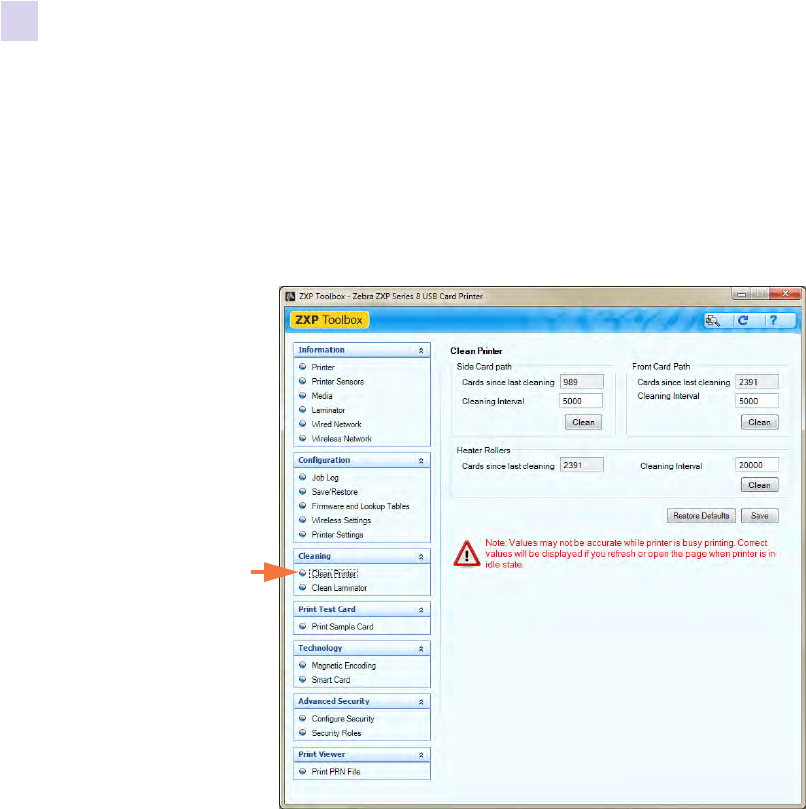The image size is (806, 809).
Task: Edit Front Card Path Cleaning Interval field
Action: (x=757, y=401)
